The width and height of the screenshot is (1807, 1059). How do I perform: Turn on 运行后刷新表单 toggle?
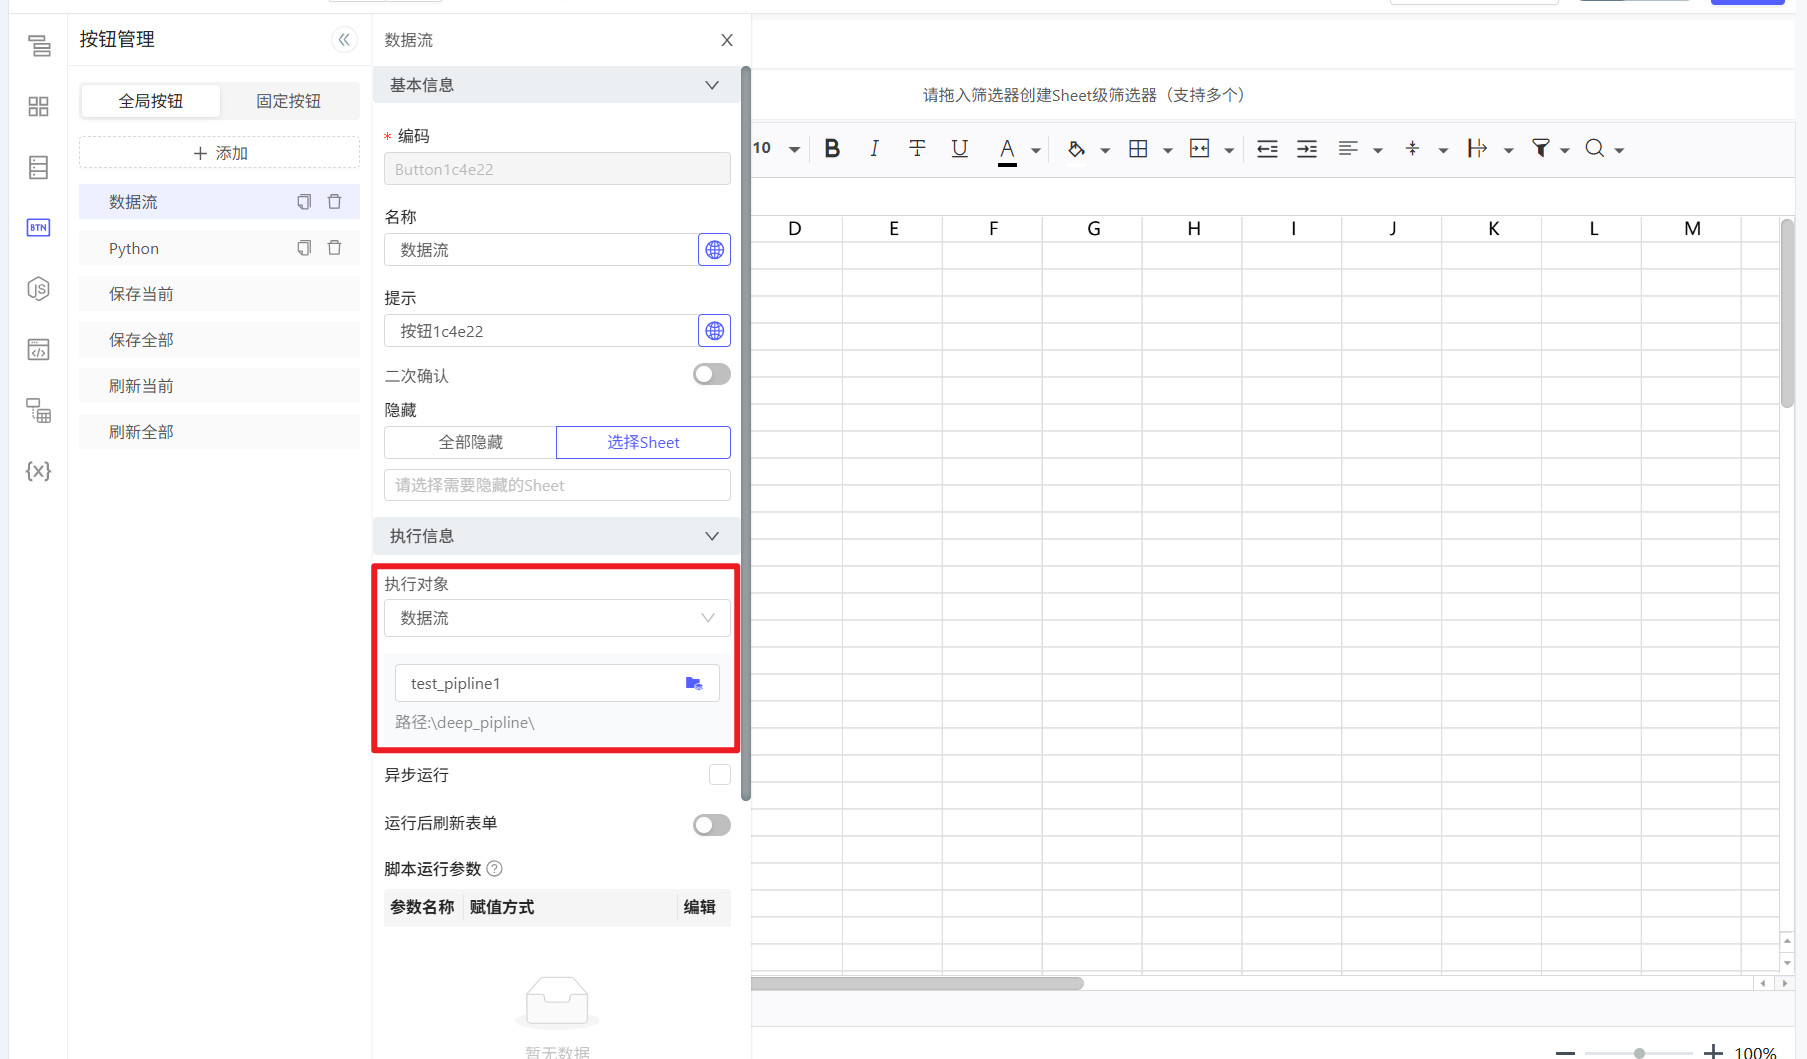(x=711, y=825)
